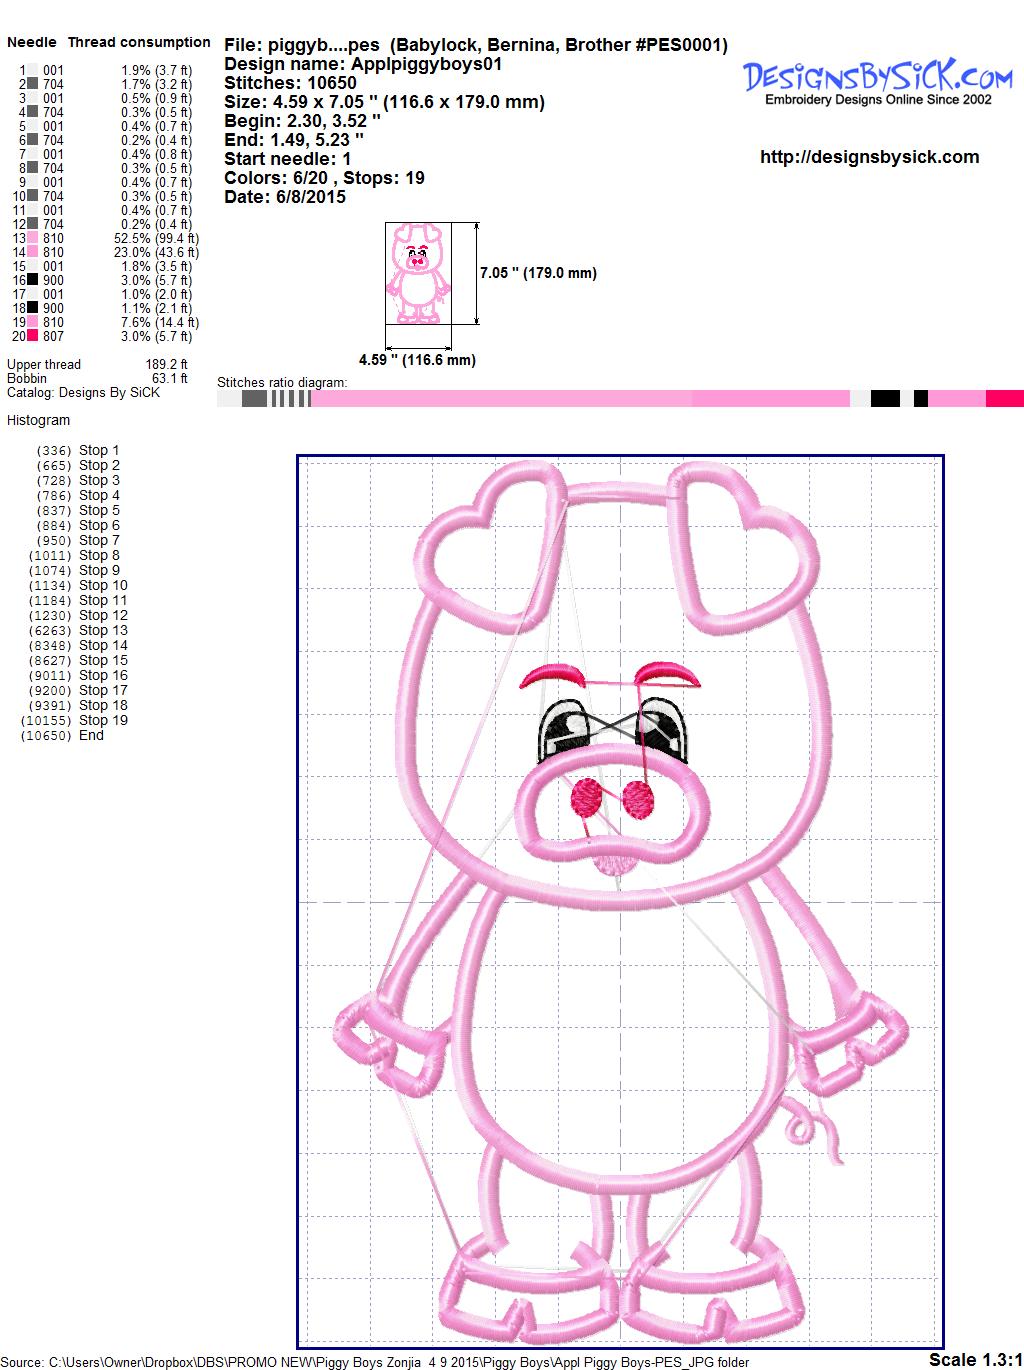This screenshot has width=1024, height=1370.
Task: Click the Needle column header
Action: pyautogui.click(x=32, y=42)
